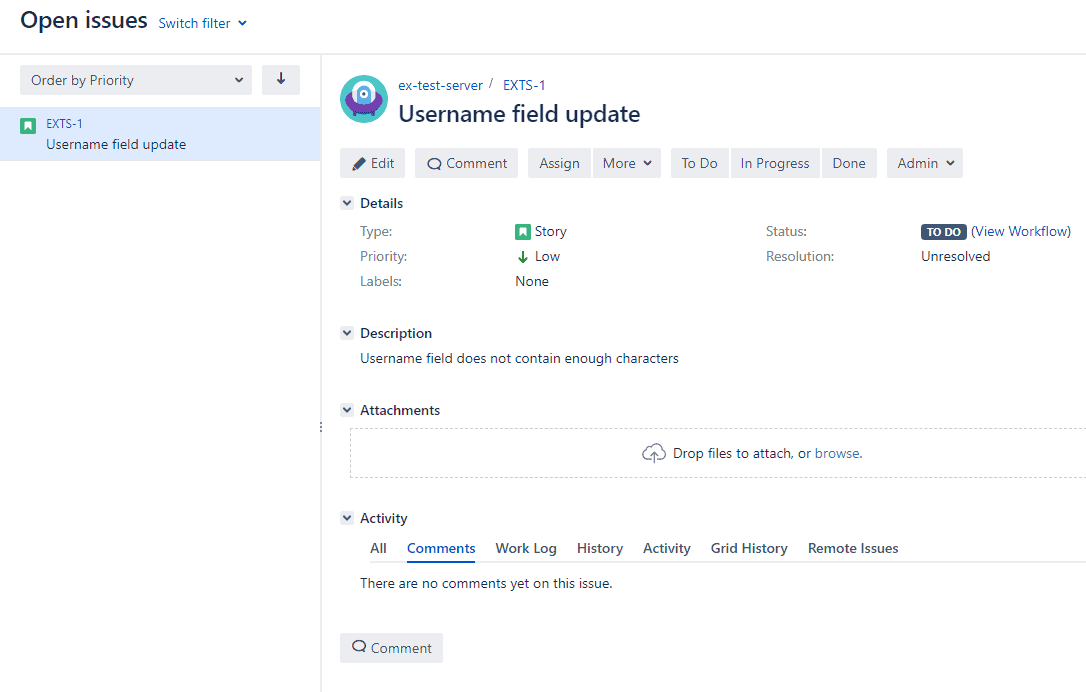The image size is (1086, 692).
Task: Click the Assign button
Action: pyautogui.click(x=560, y=163)
